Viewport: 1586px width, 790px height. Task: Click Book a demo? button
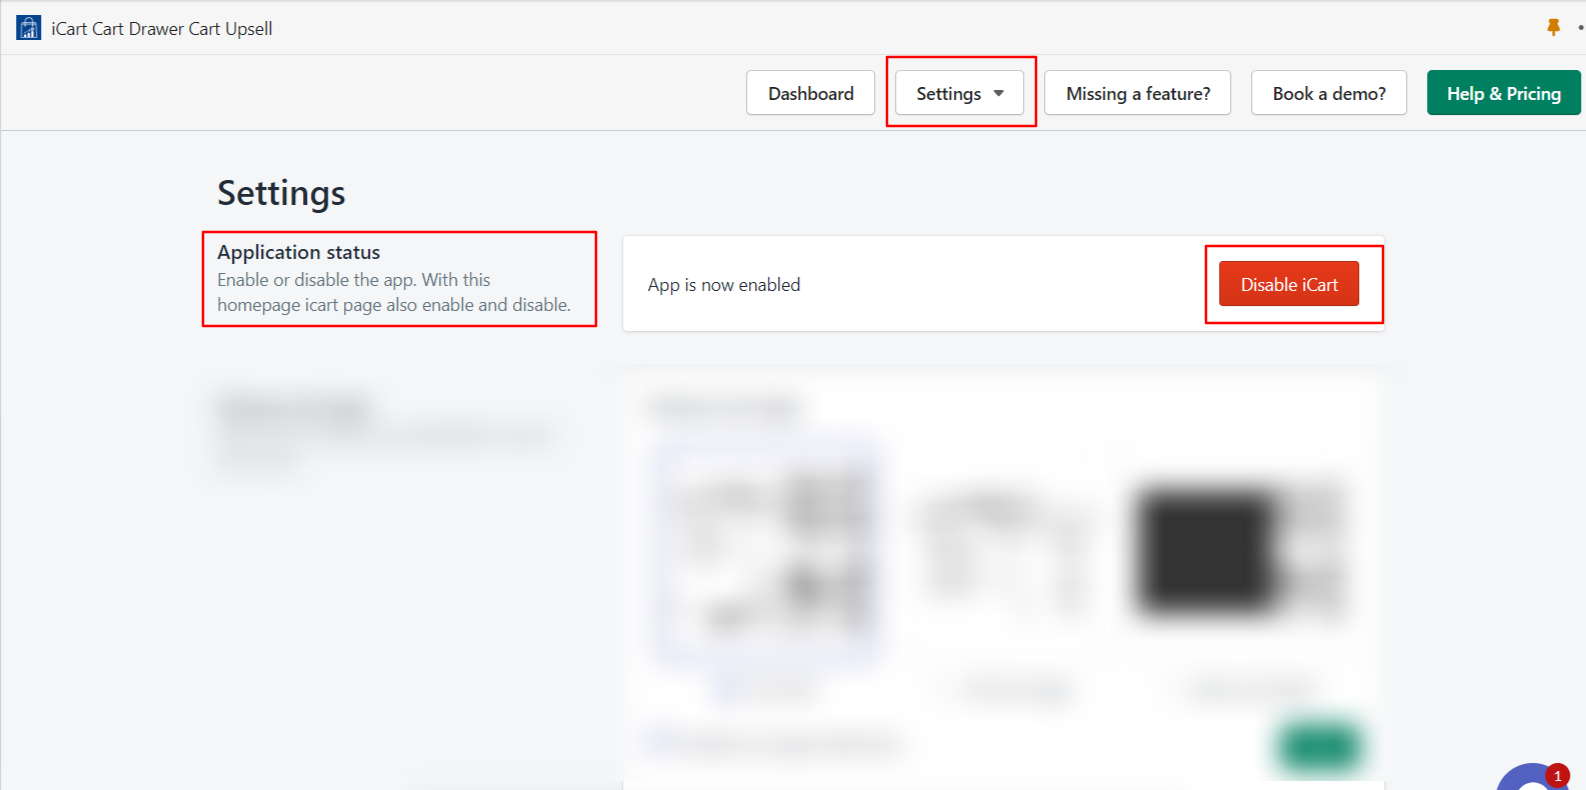click(1328, 93)
